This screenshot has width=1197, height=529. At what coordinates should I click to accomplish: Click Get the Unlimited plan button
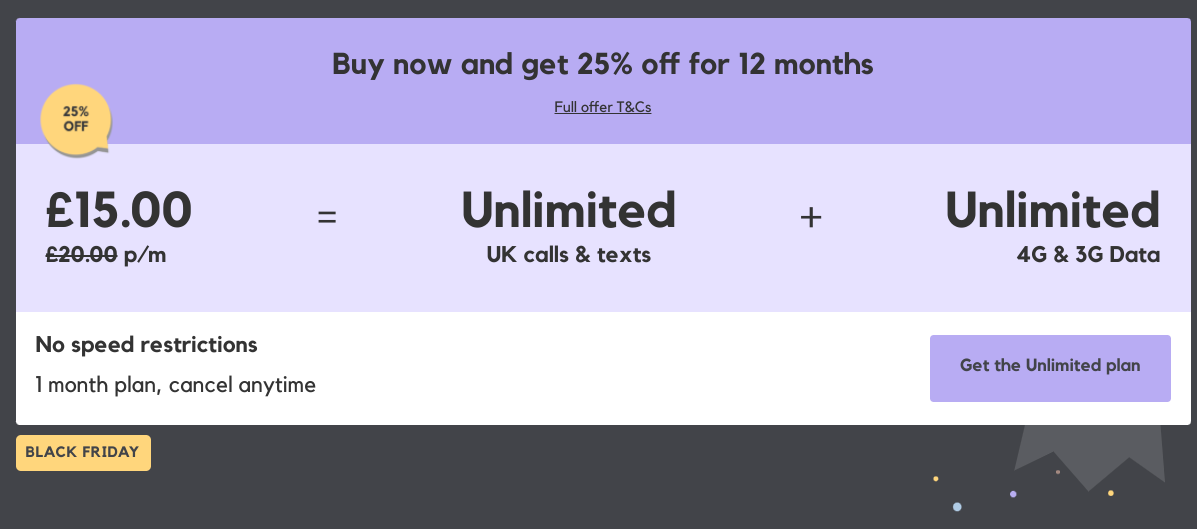pos(1050,368)
